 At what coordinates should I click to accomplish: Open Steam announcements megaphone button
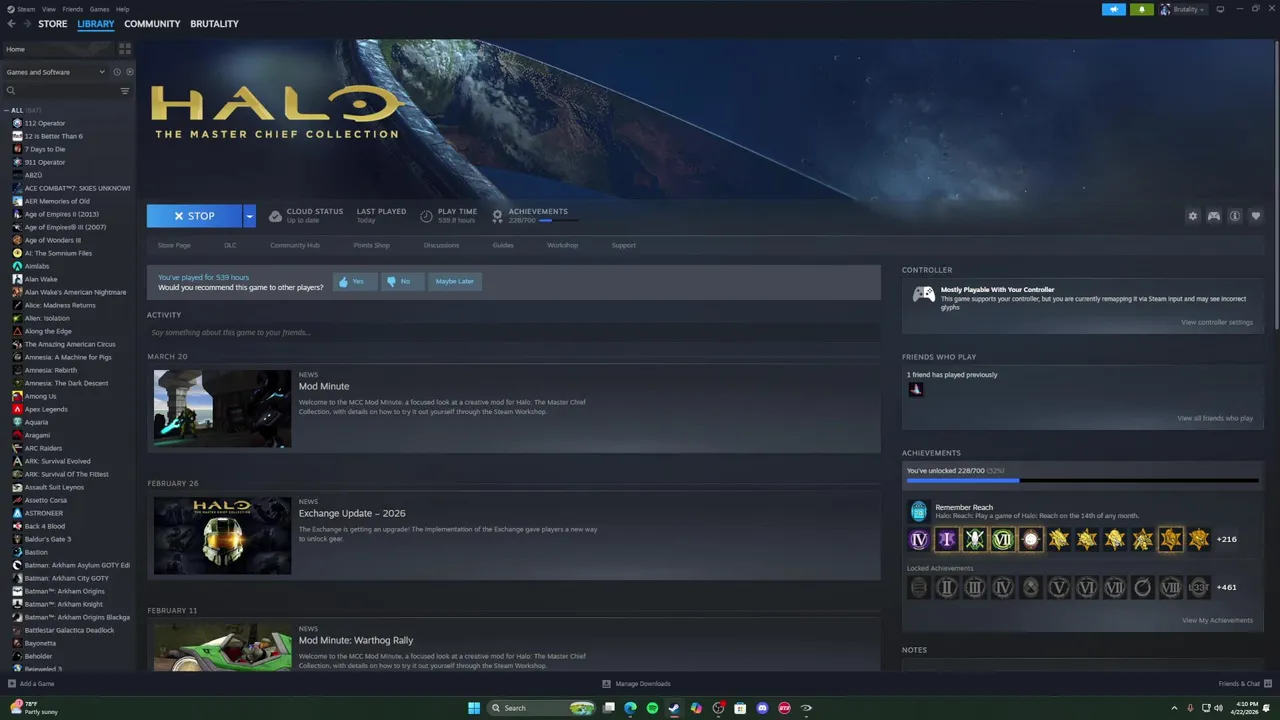pos(1114,9)
